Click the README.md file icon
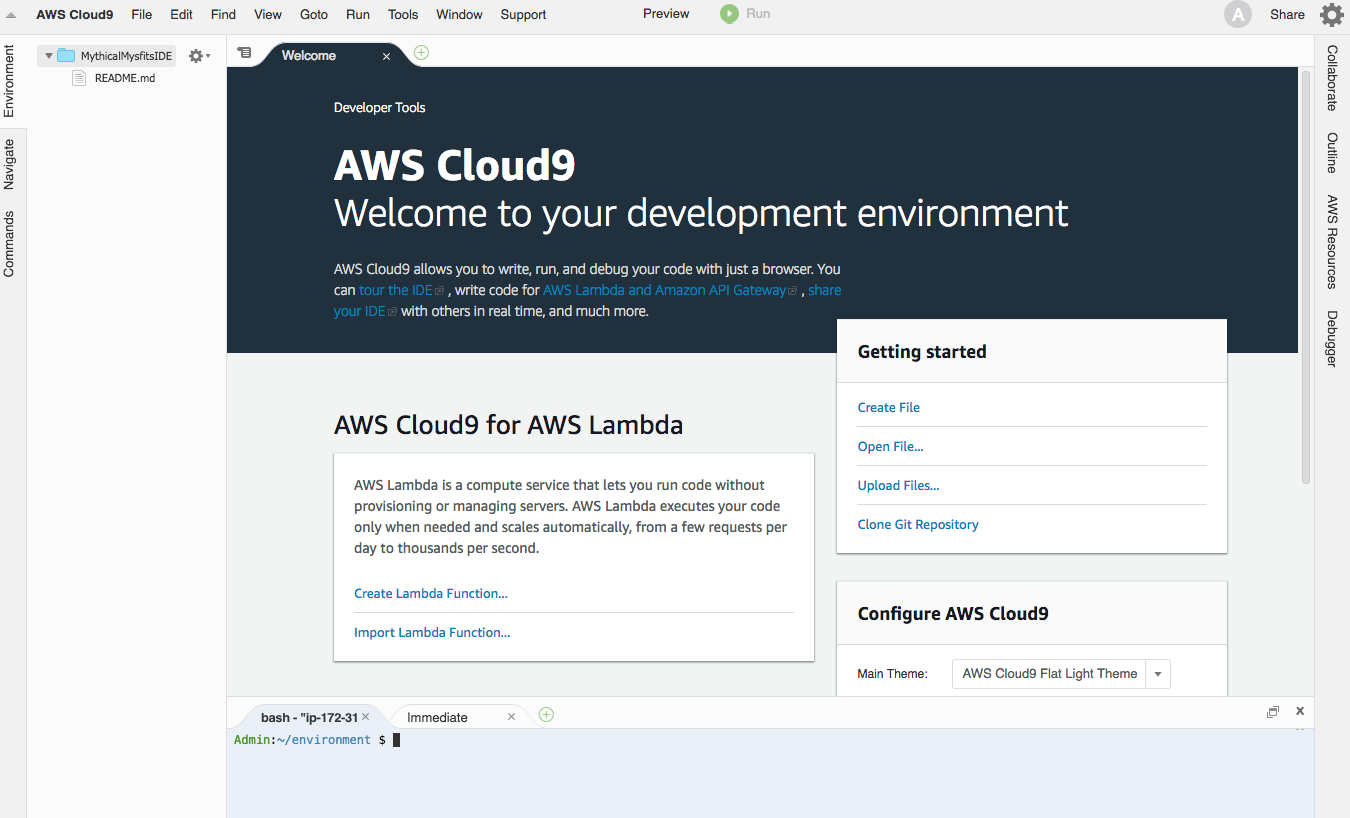Viewport: 1350px width, 818px height. coord(80,78)
